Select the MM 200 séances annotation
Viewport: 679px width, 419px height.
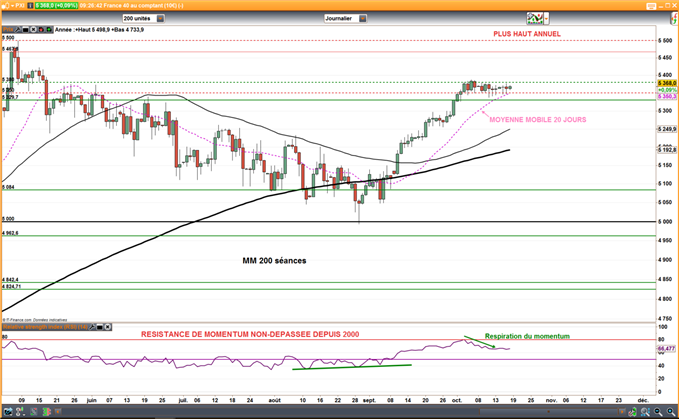pos(274,261)
